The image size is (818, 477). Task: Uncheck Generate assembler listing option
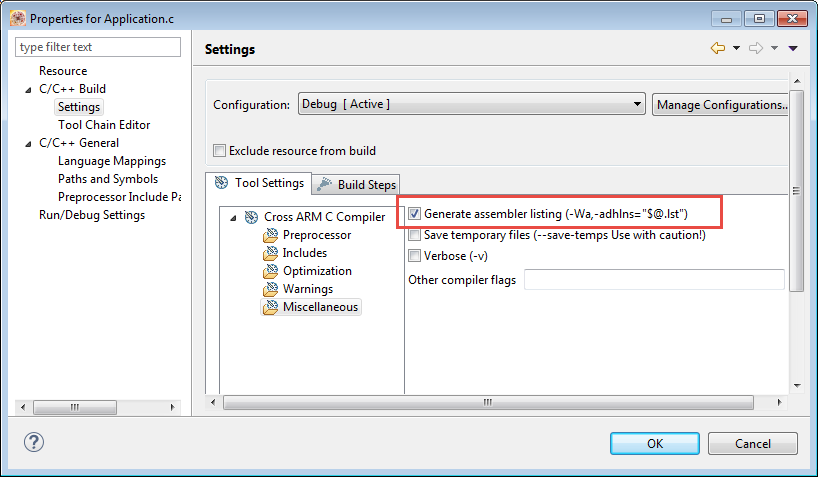tap(415, 214)
